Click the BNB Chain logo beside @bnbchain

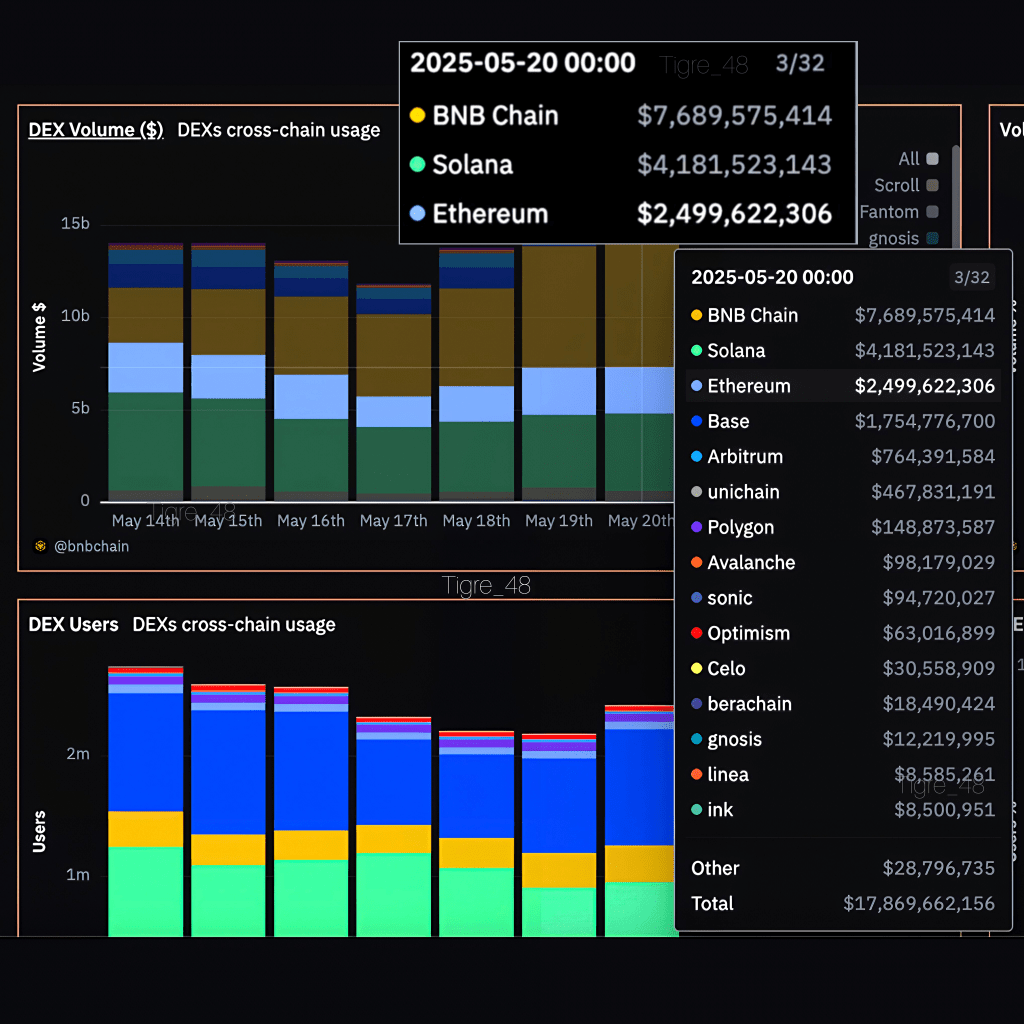40,547
